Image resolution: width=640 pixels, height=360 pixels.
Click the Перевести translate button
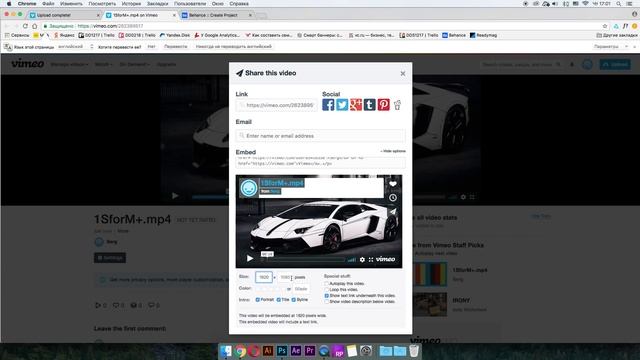(x=176, y=47)
